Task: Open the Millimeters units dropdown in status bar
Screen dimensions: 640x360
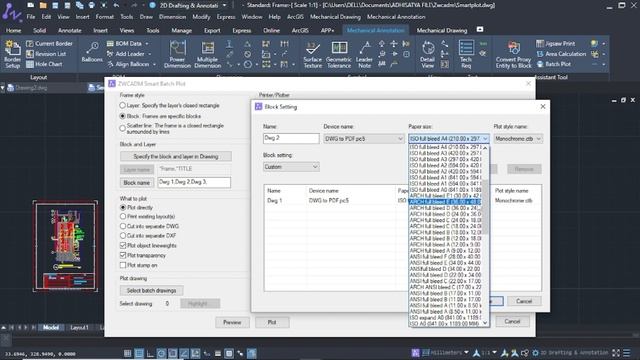Action: (x=467, y=352)
